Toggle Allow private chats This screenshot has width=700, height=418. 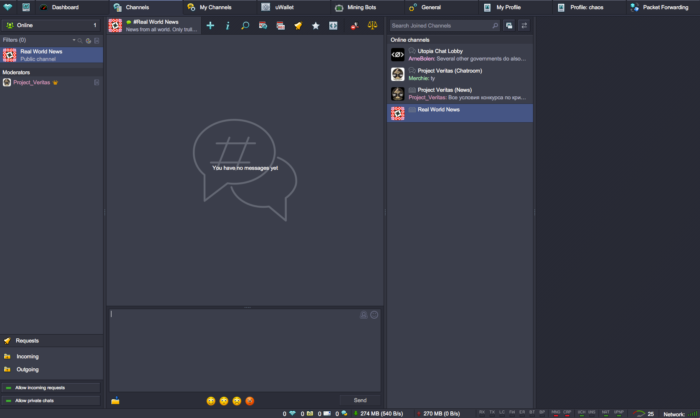coord(51,400)
